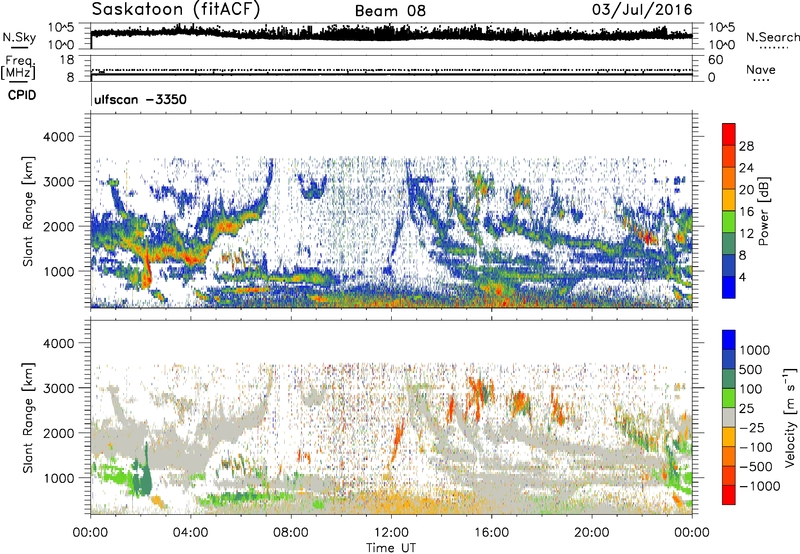Pick the red bottom segment of velocity colorbar
800x554 pixels.
click(729, 495)
